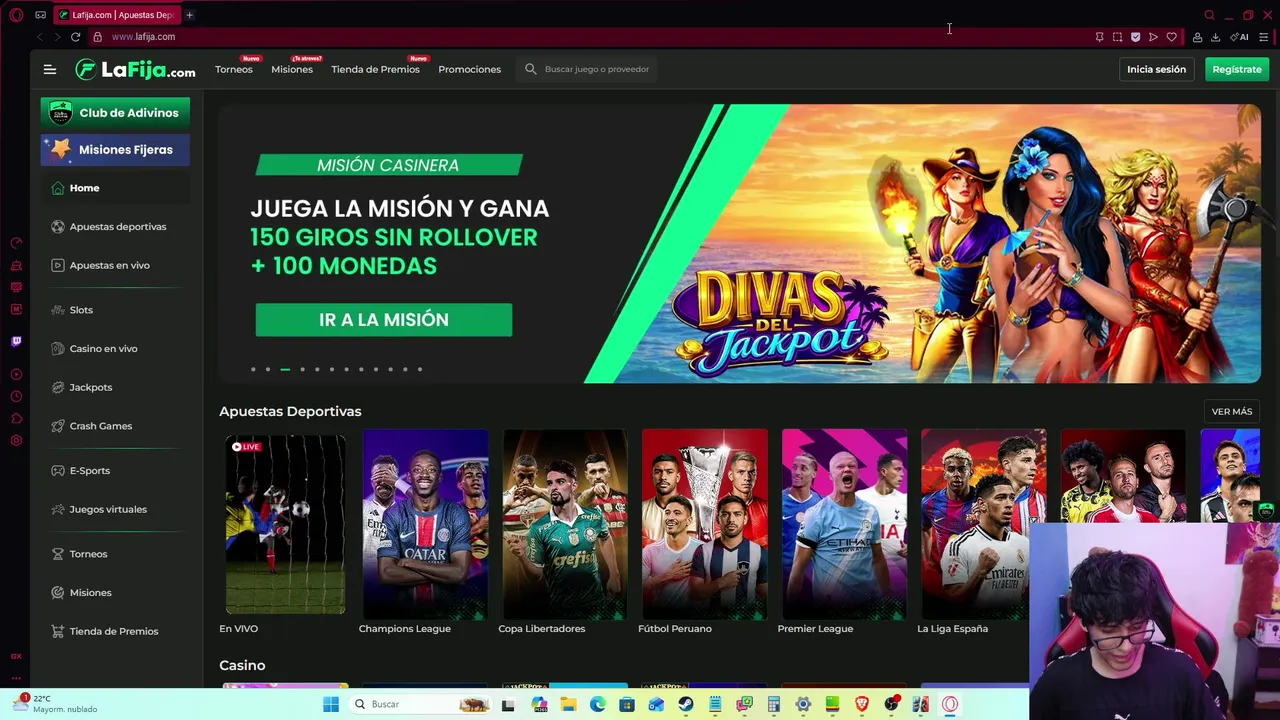The width and height of the screenshot is (1280, 720).
Task: Open the Copa Libertadores card
Action: [x=565, y=524]
